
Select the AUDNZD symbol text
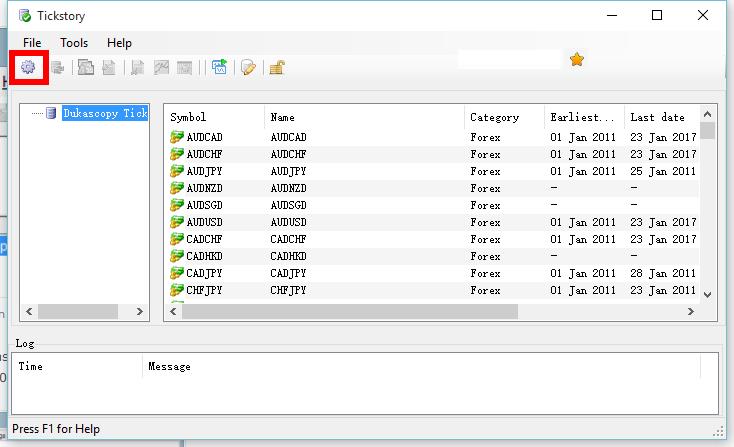tap(204, 188)
